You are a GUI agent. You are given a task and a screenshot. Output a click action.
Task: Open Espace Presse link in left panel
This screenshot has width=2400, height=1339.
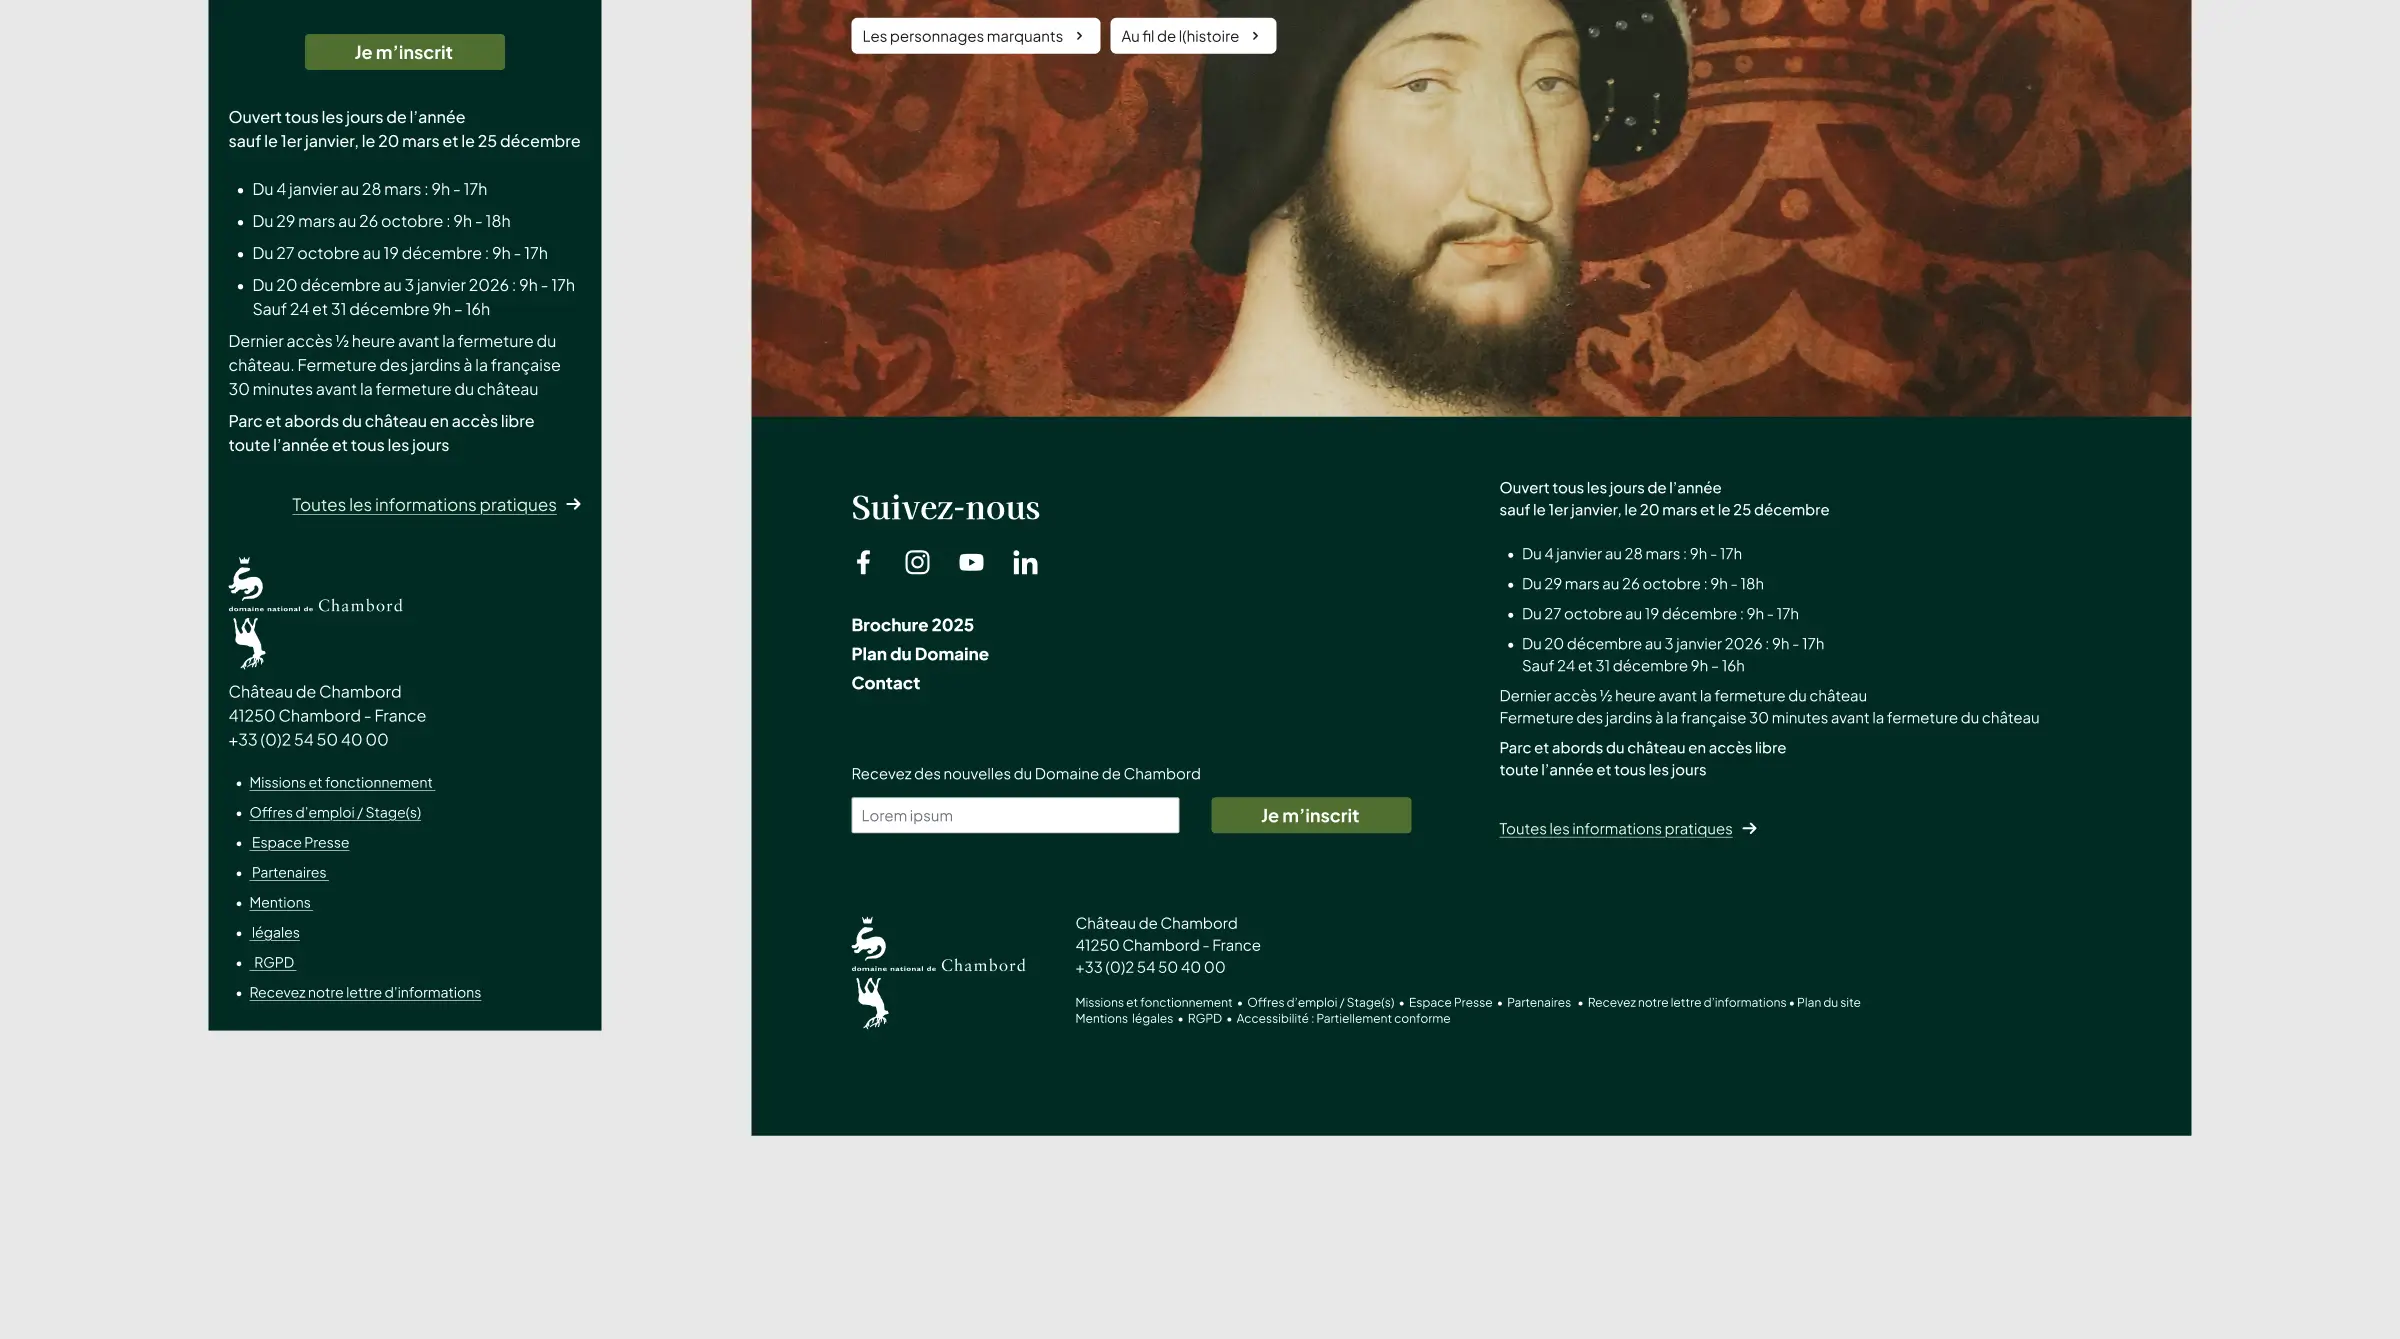tap(300, 843)
